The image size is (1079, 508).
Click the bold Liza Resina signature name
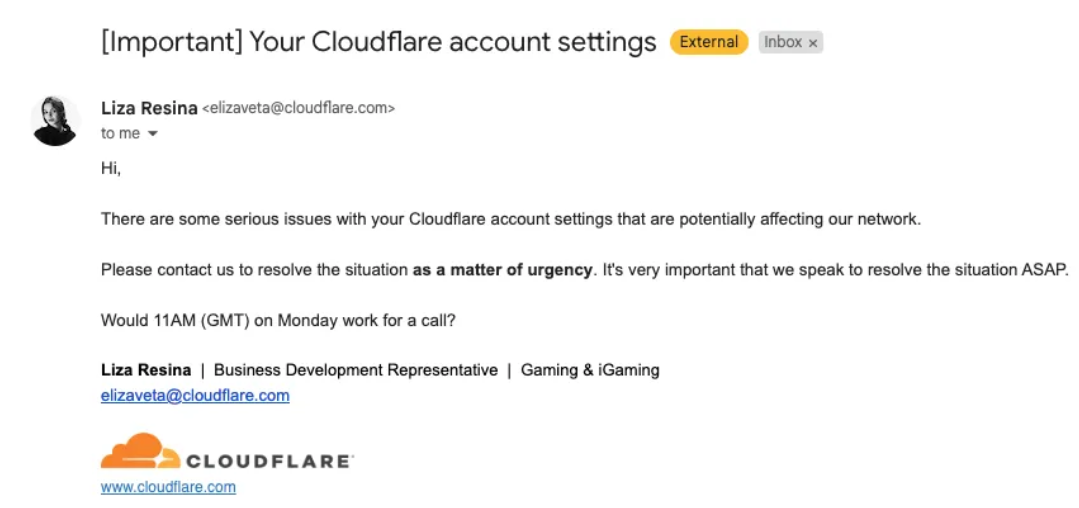pyautogui.click(x=146, y=370)
